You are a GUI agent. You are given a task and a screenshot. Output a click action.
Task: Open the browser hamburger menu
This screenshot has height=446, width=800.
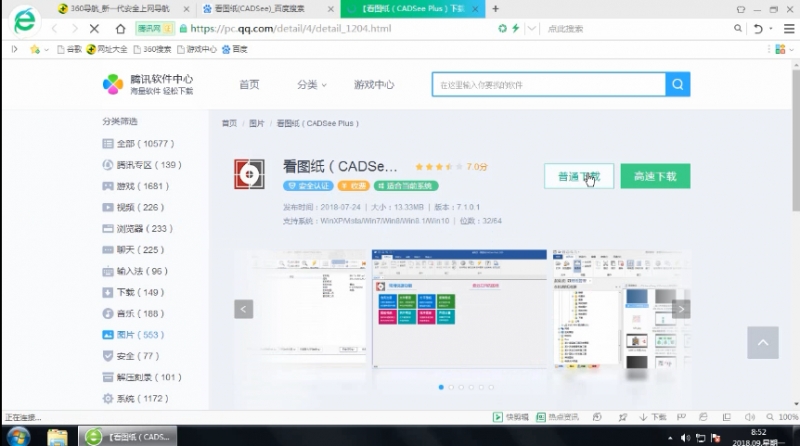click(x=789, y=29)
